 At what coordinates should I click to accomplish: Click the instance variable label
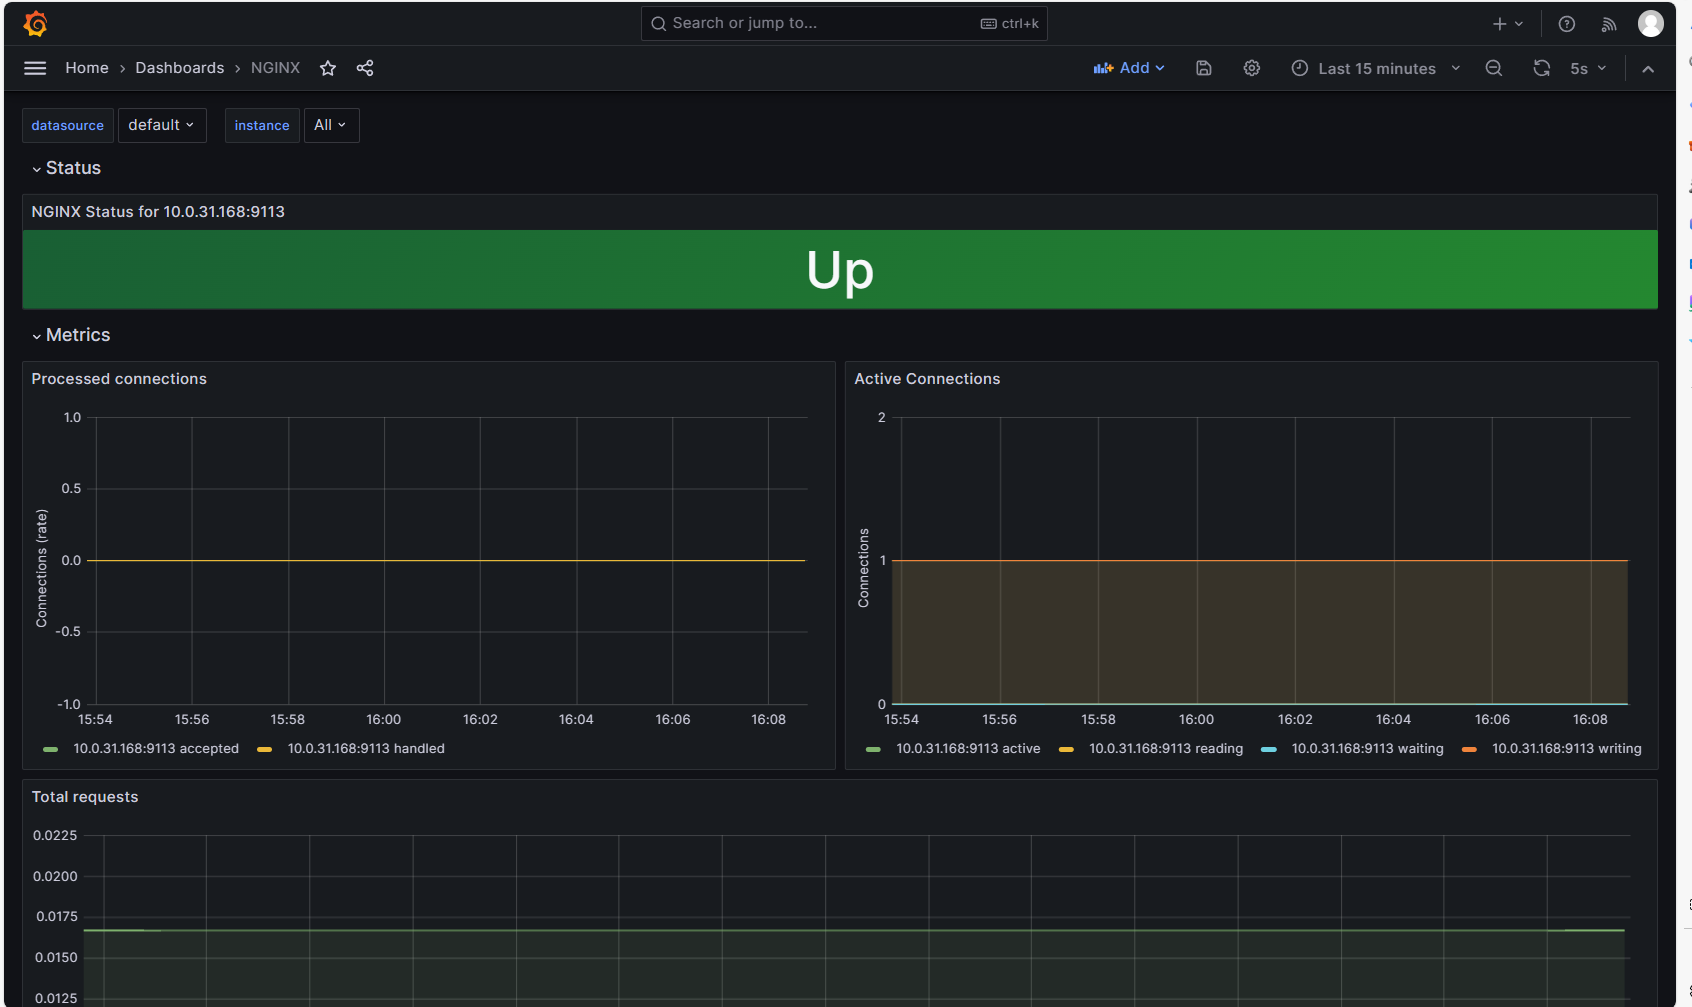[262, 125]
